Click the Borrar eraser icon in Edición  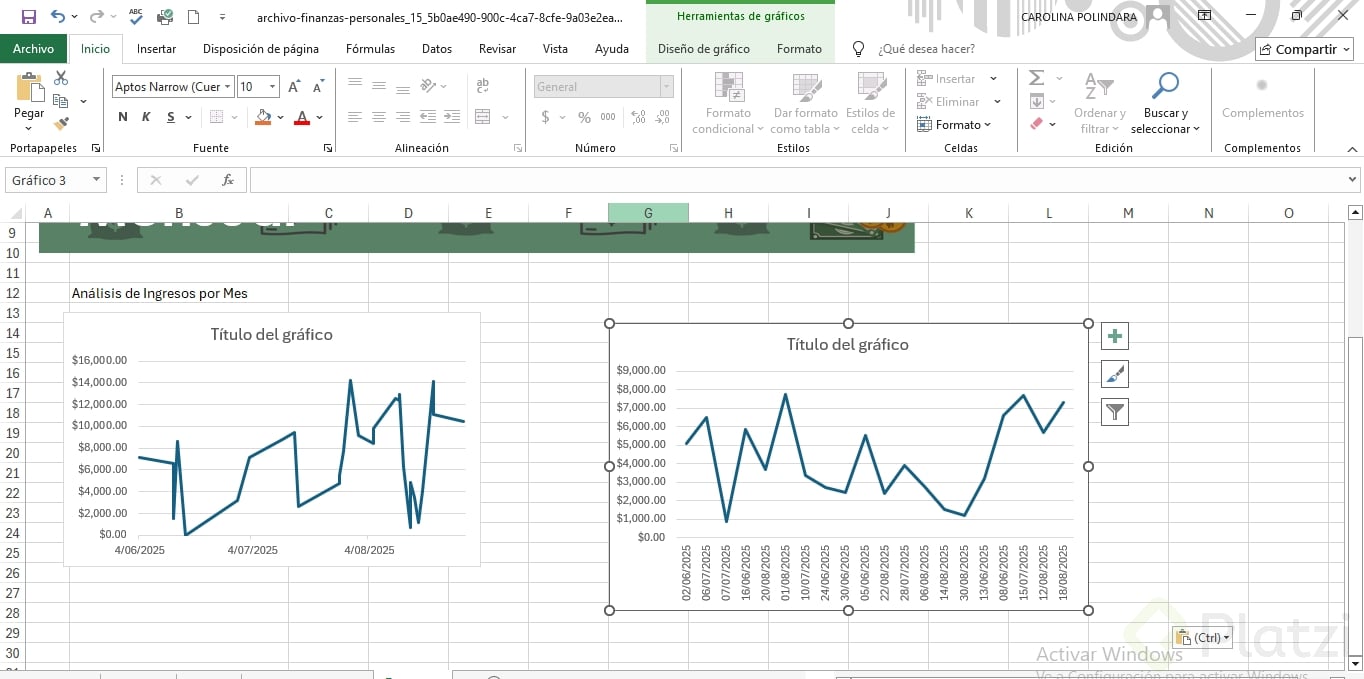(x=1036, y=124)
